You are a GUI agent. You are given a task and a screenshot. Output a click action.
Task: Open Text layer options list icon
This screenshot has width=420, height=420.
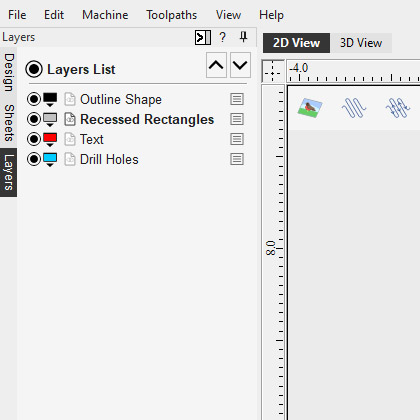coord(237,139)
